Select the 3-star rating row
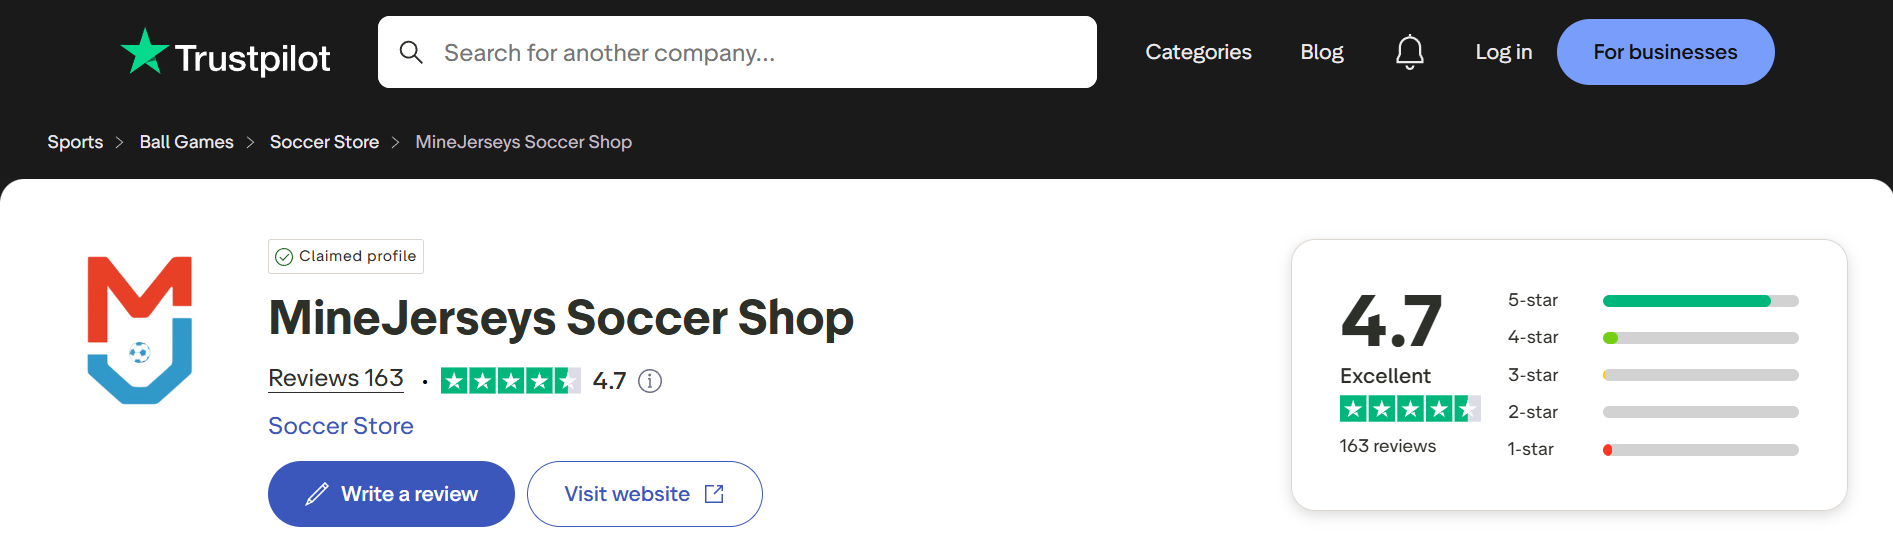Viewport: 1893px width, 546px height. pyautogui.click(x=1653, y=375)
